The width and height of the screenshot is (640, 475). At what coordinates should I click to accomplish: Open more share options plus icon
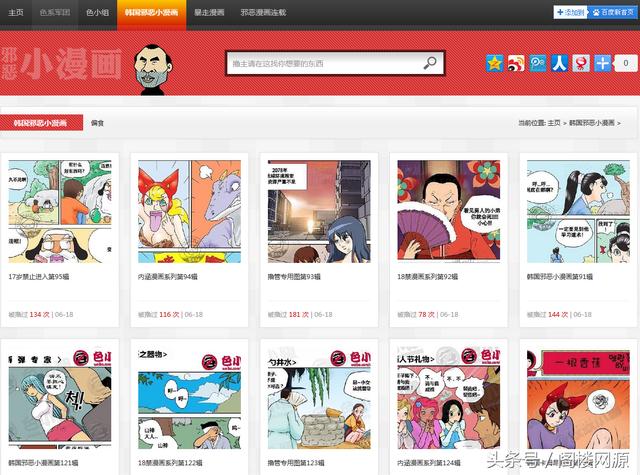[602, 63]
